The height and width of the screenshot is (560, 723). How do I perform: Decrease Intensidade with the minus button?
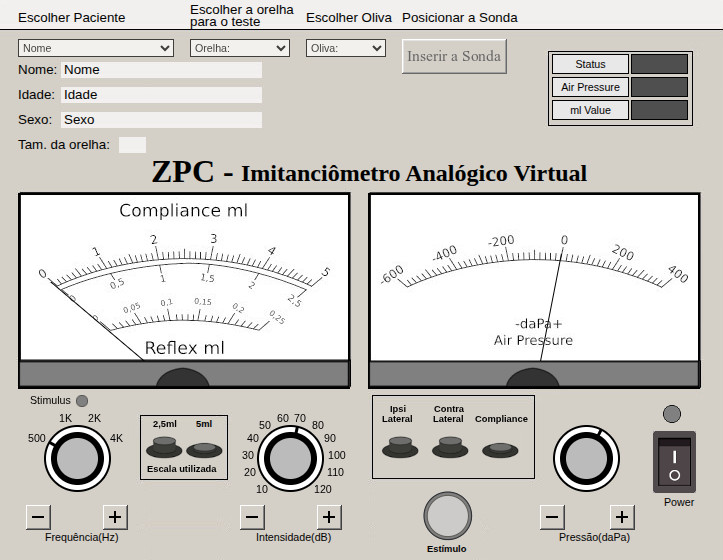252,517
